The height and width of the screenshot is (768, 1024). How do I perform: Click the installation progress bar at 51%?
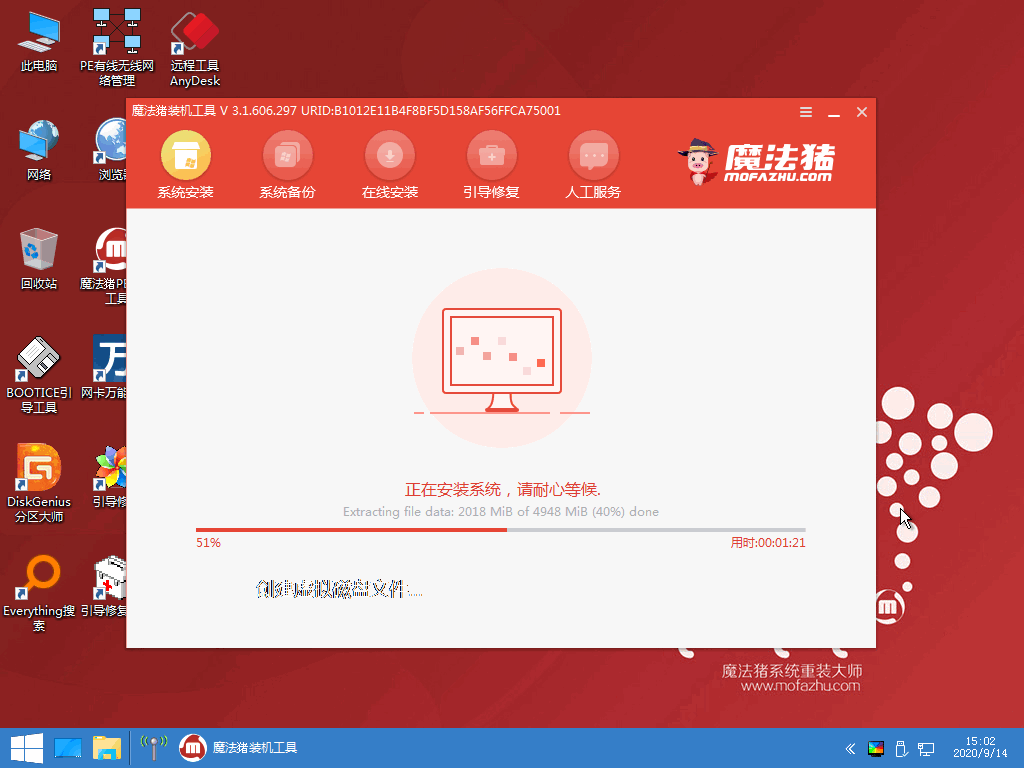click(500, 530)
